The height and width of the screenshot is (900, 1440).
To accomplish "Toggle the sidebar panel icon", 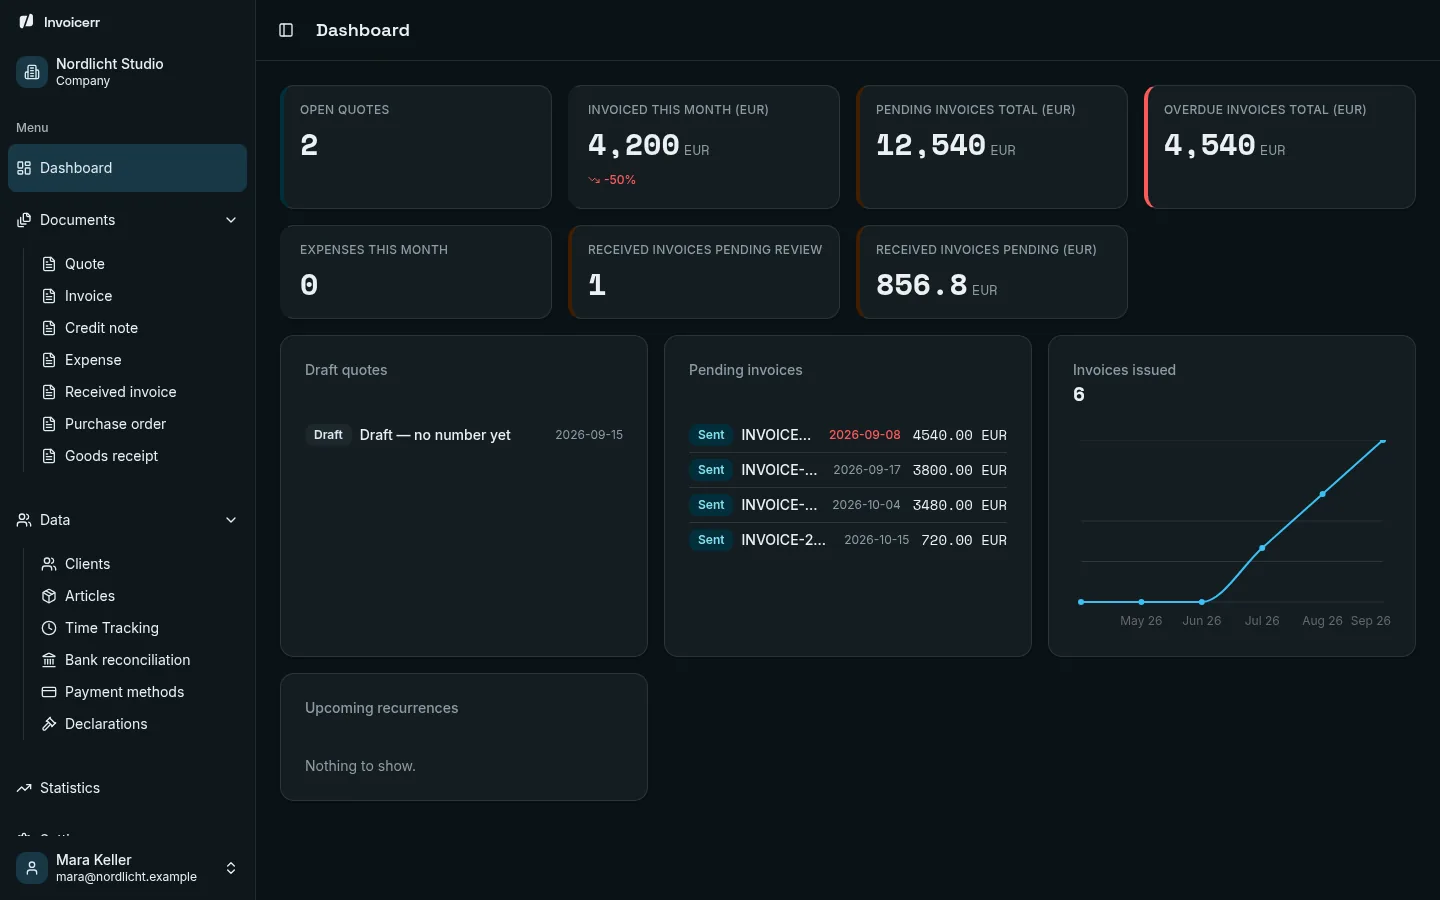I will point(286,30).
